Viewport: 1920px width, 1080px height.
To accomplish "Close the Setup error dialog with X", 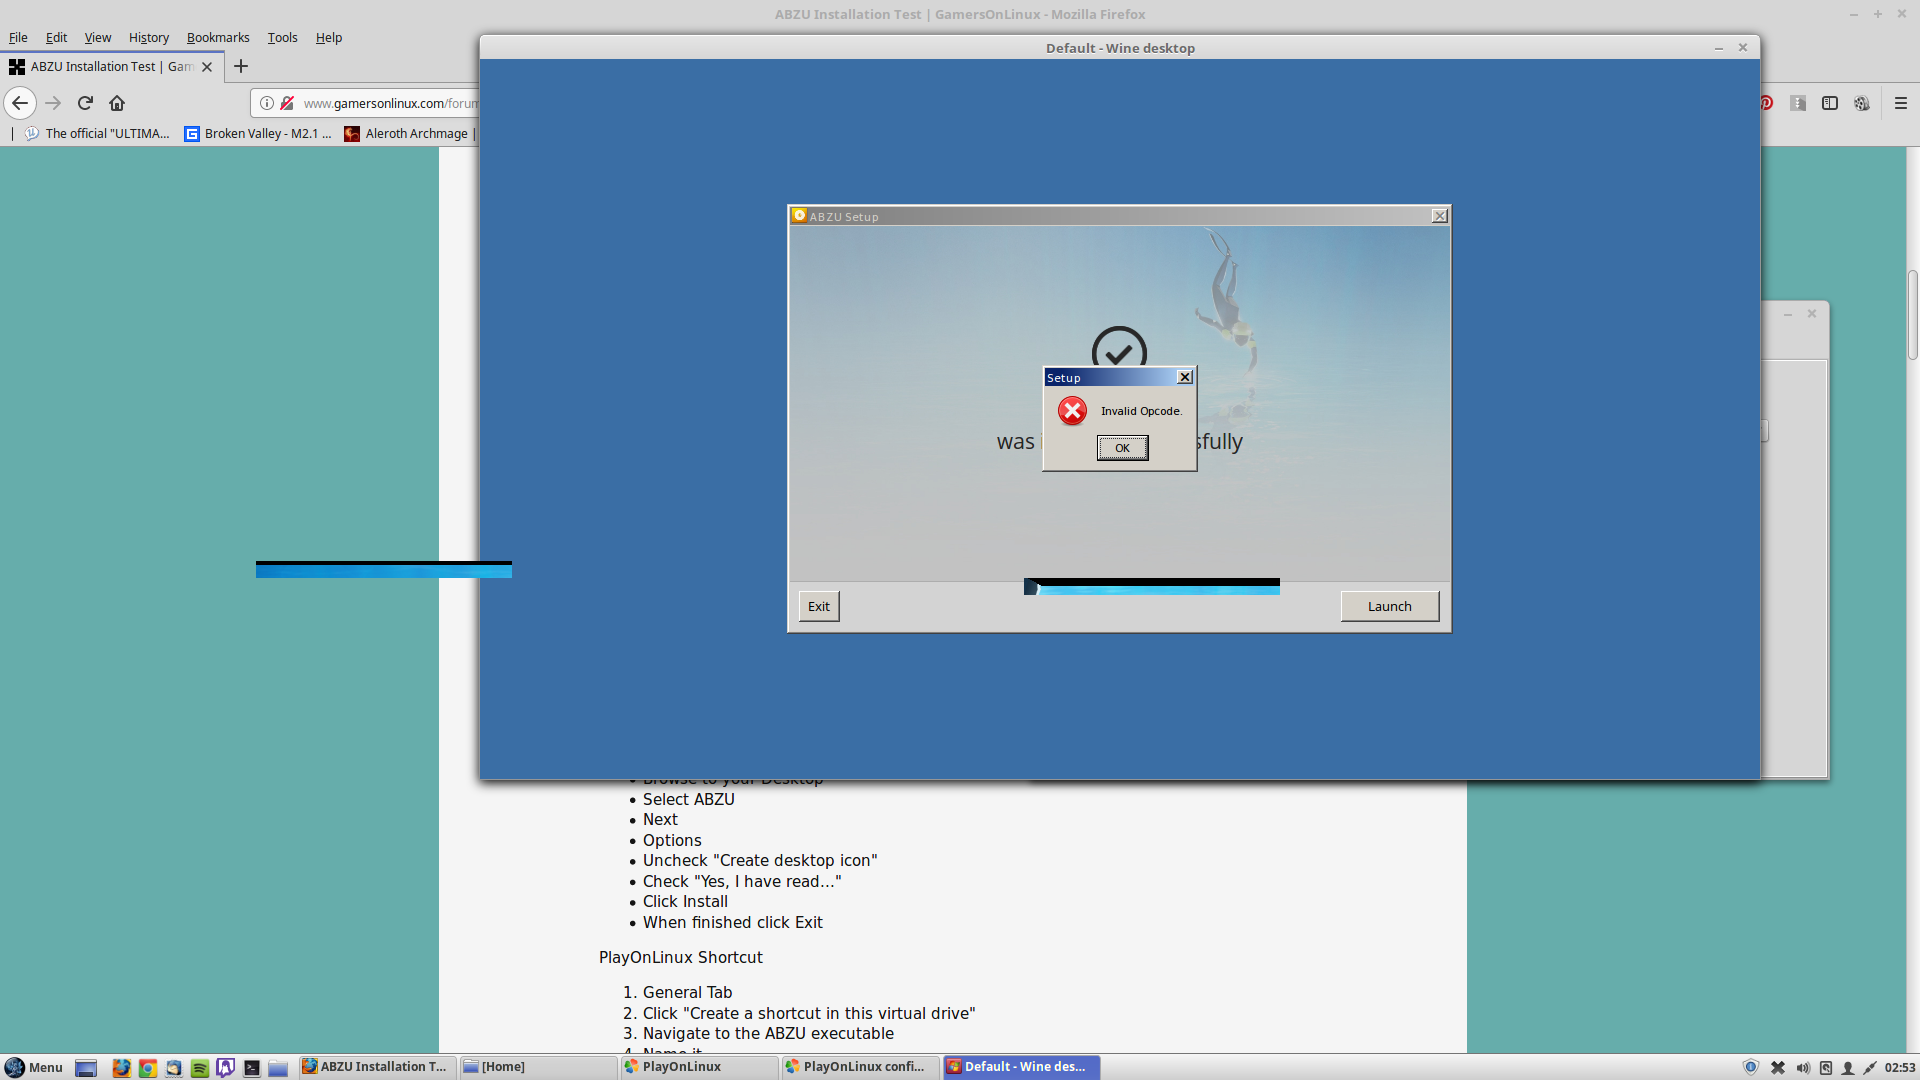I will (1185, 377).
